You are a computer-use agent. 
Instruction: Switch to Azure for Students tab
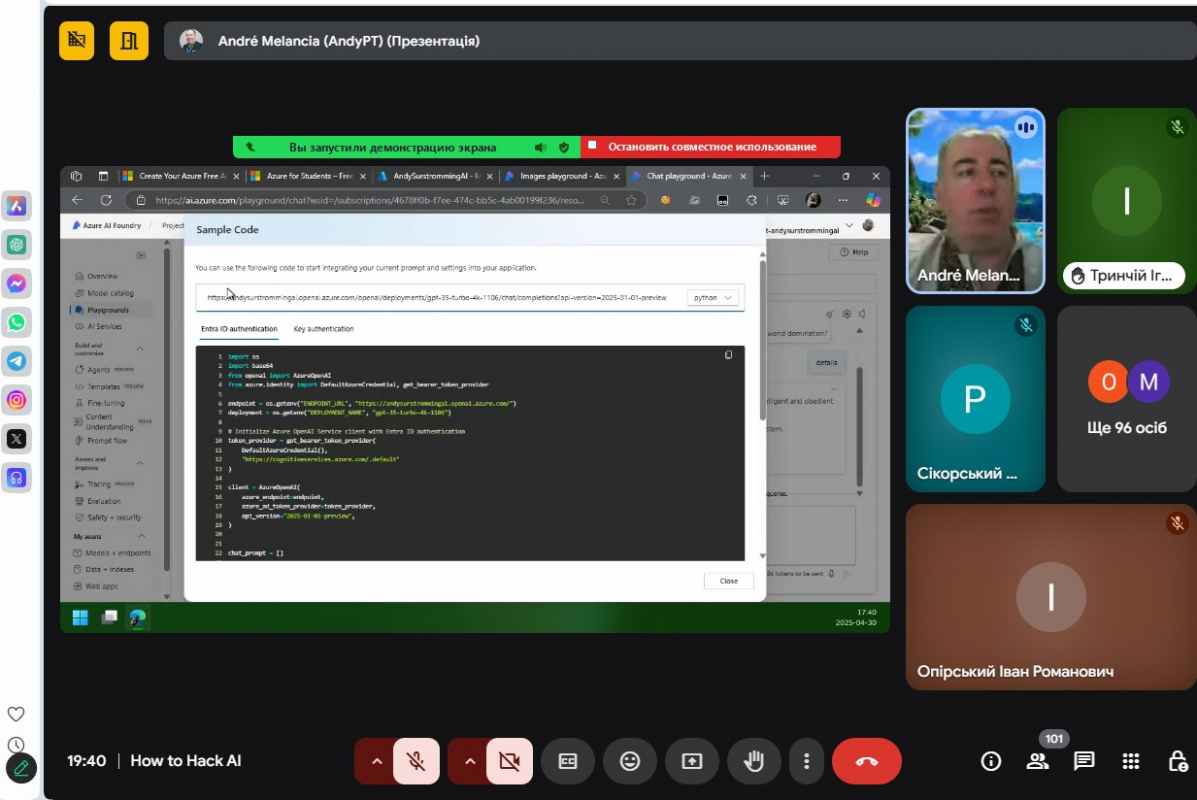click(x=308, y=176)
